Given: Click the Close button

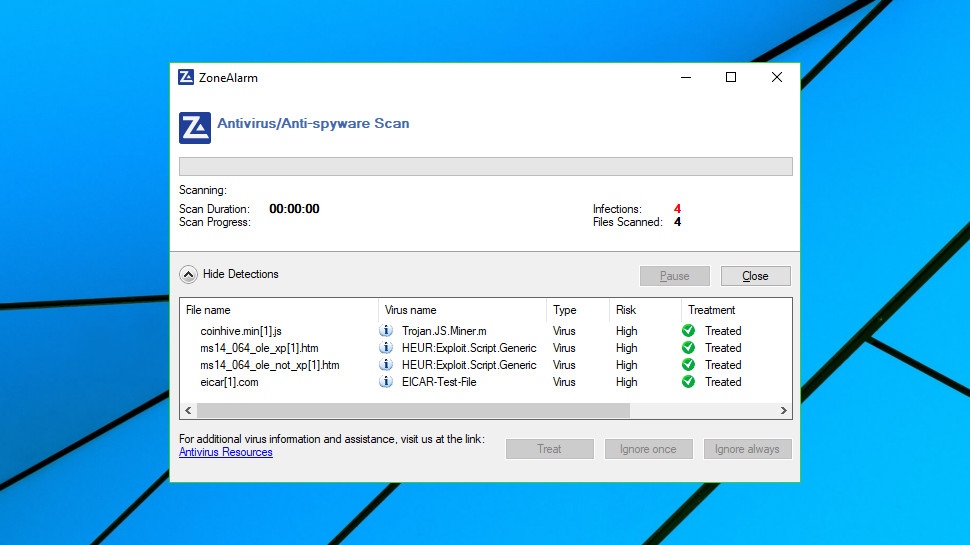Looking at the screenshot, I should click(x=755, y=276).
